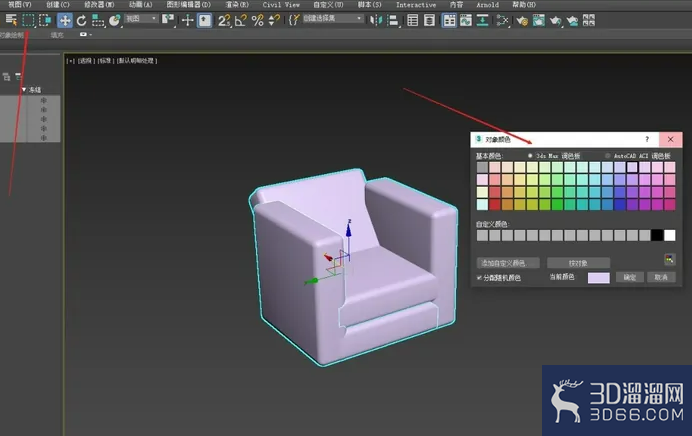Image resolution: width=692 pixels, height=436 pixels.
Task: Click the Select and Place tool icon
Action: 115,20
